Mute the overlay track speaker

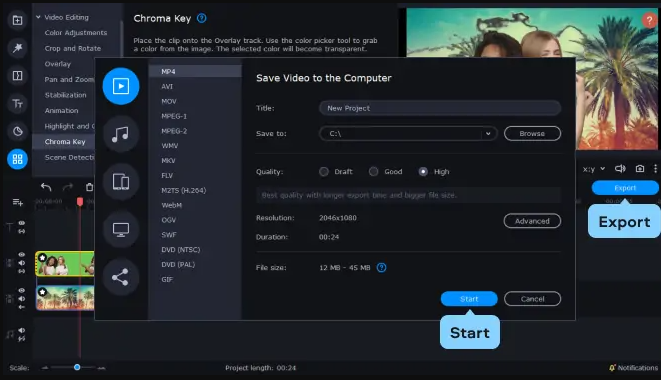pyautogui.click(x=21, y=263)
